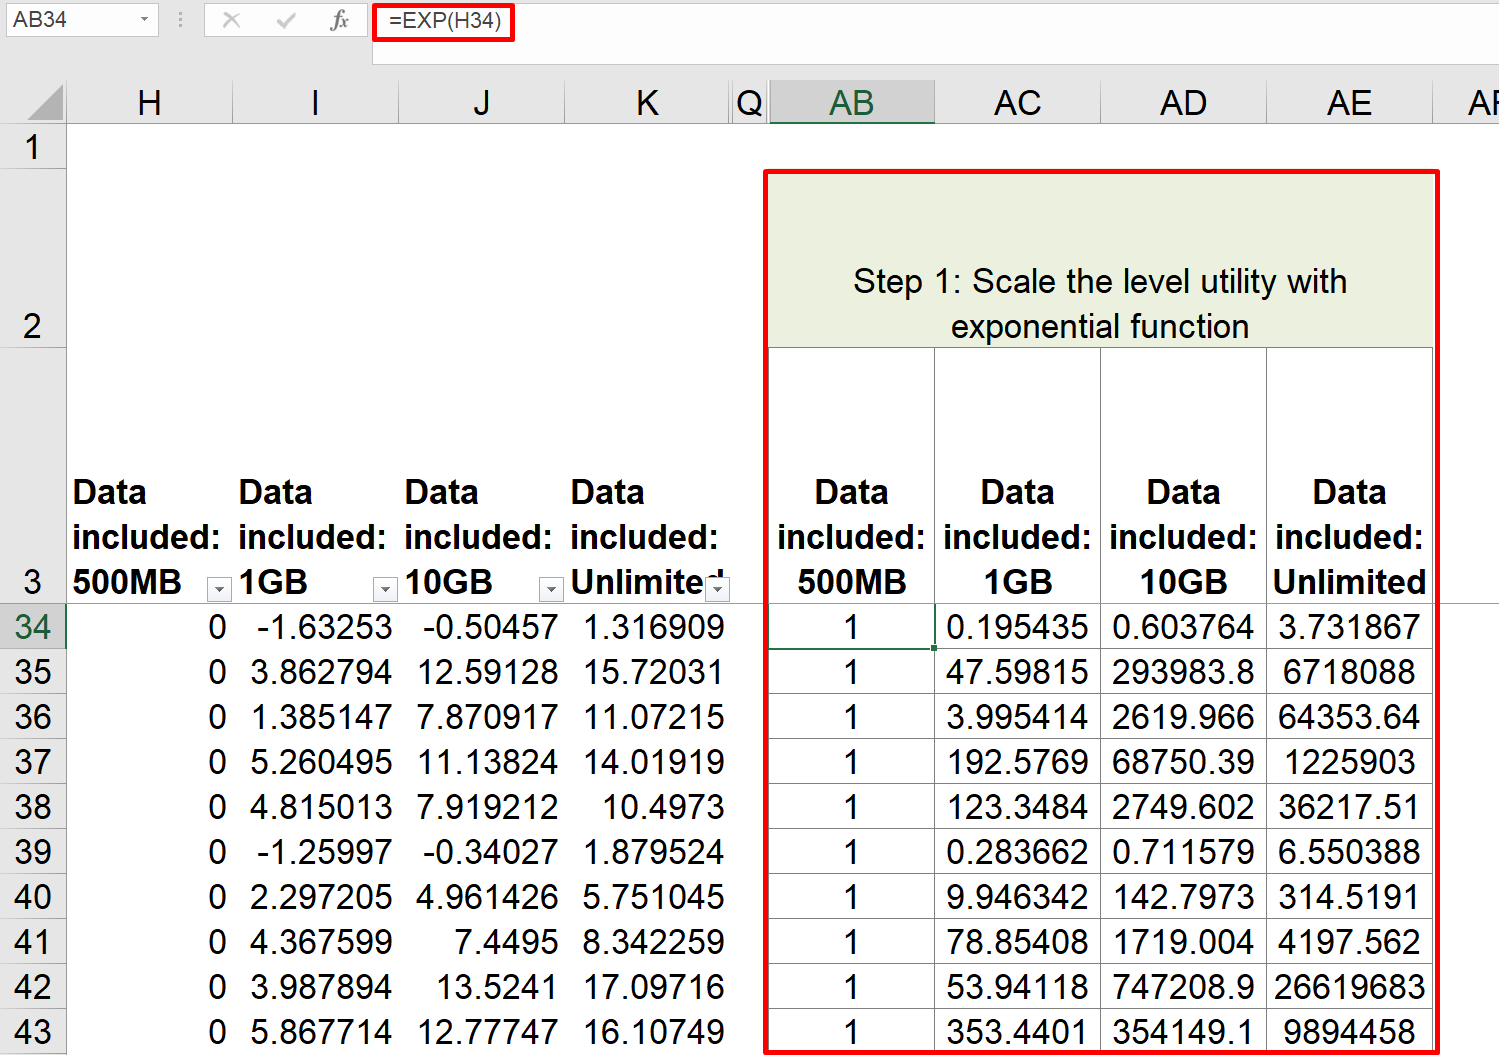
Task: Select cell with value 1.316909
Action: (648, 627)
